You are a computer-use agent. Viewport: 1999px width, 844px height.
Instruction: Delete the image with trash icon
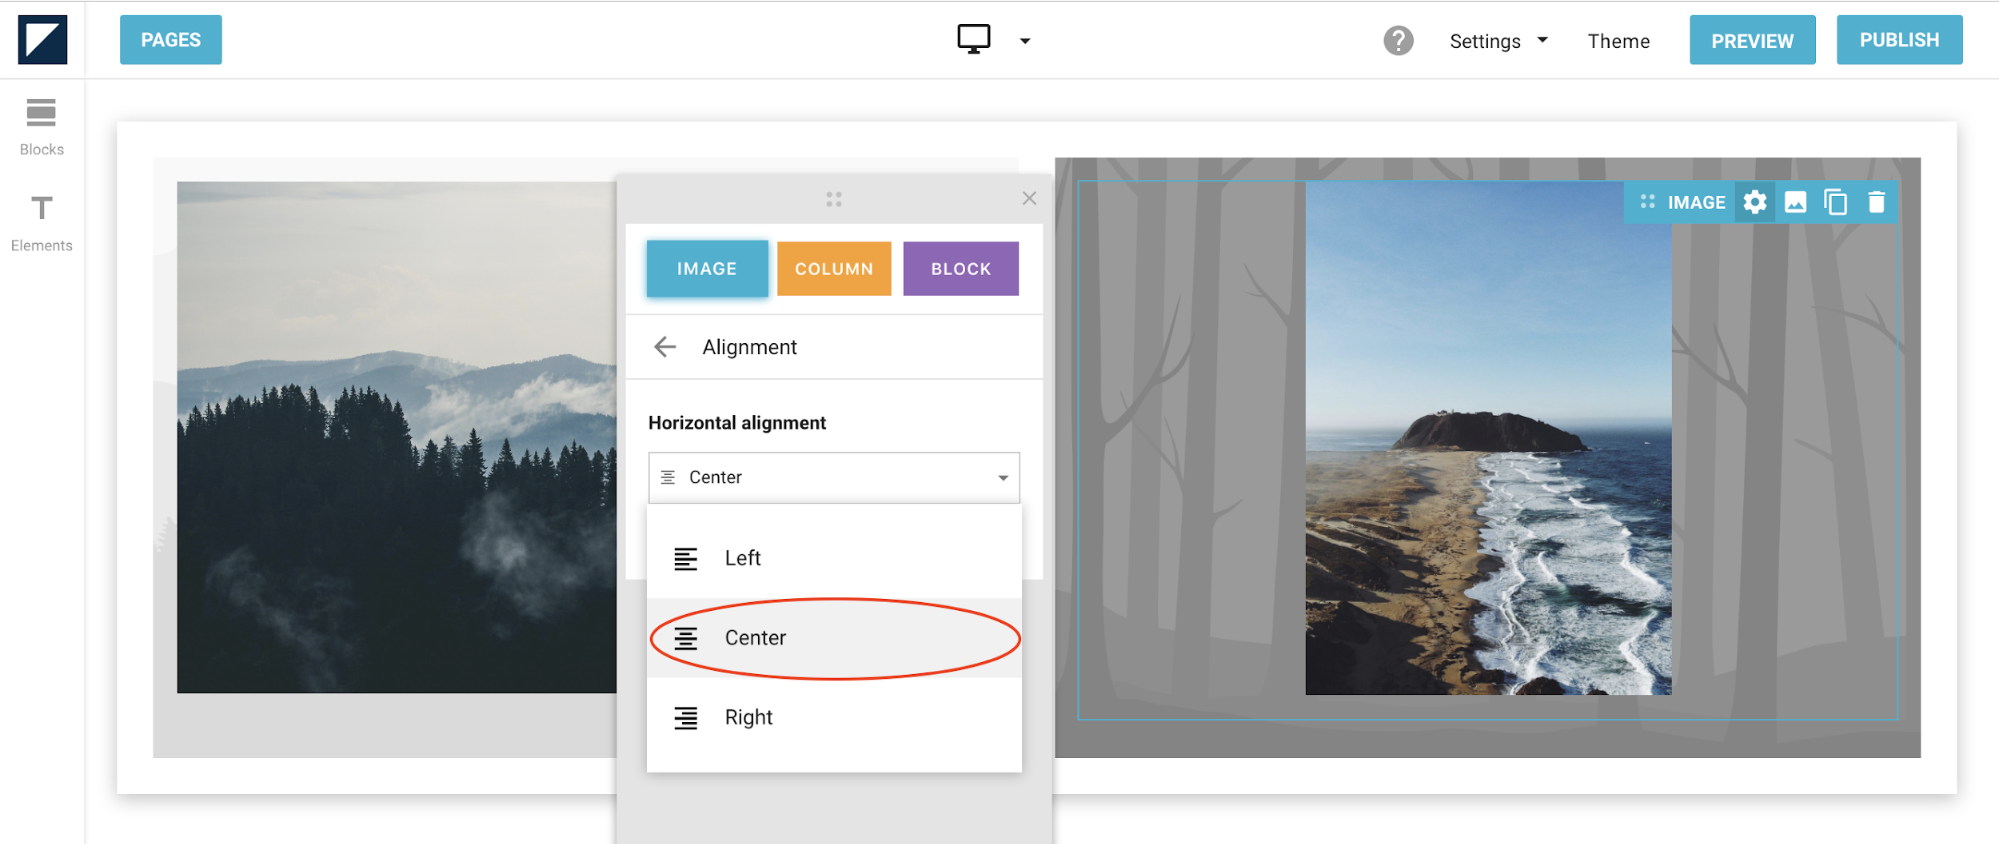(1876, 202)
